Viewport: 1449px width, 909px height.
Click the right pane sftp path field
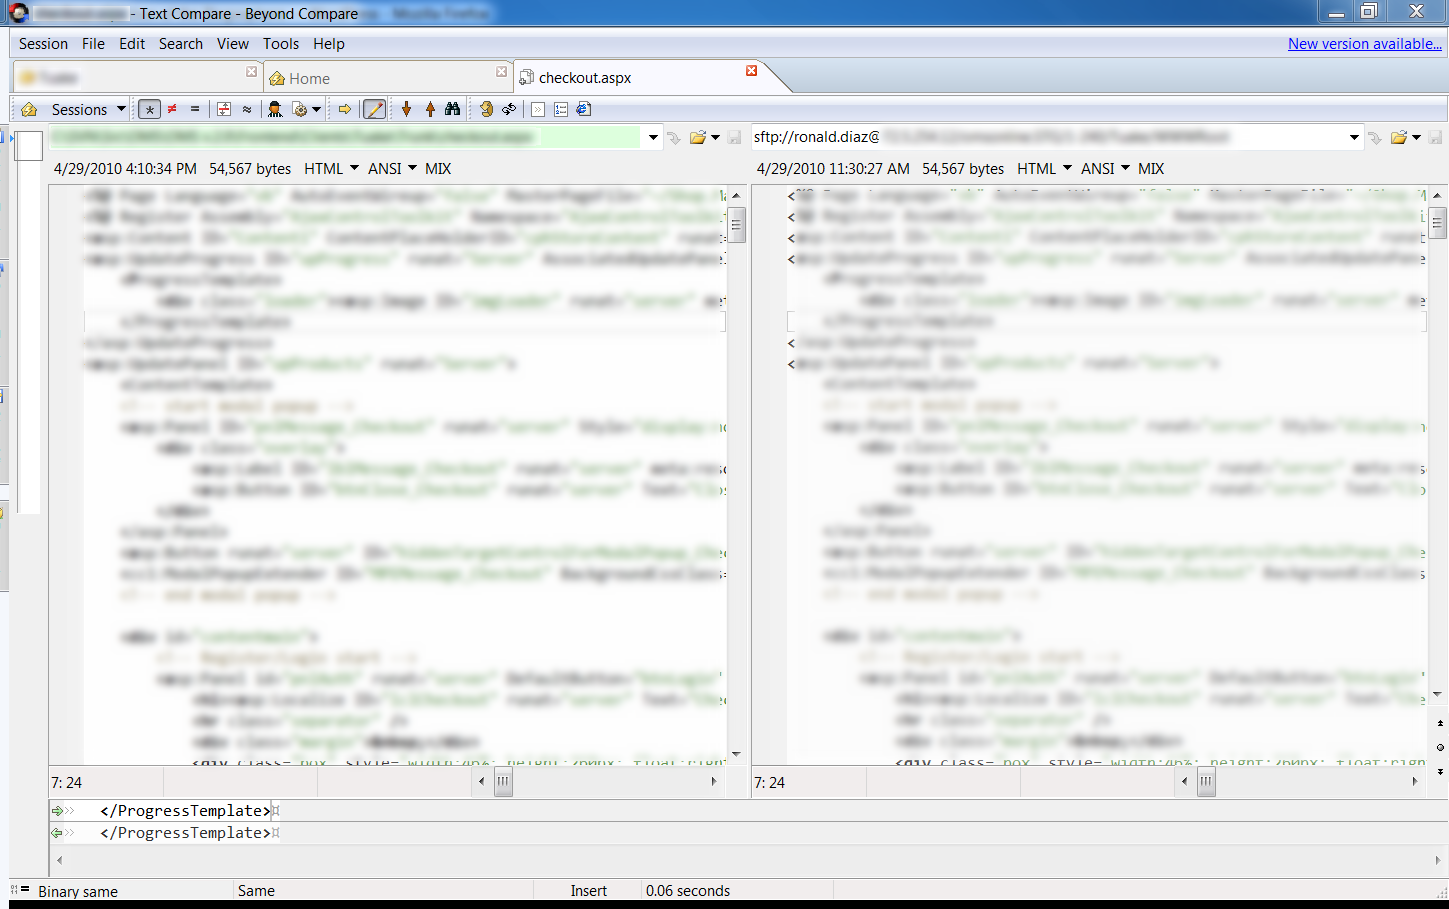pos(1045,137)
